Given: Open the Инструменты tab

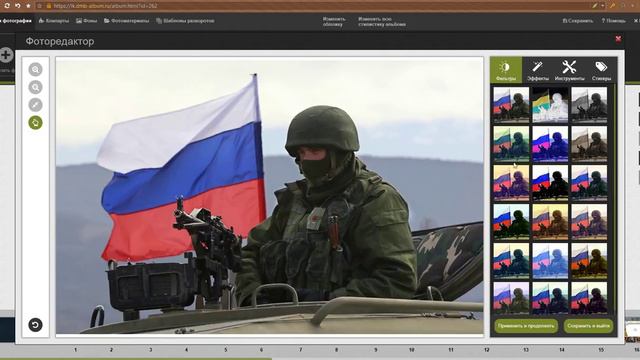Looking at the screenshot, I should pyautogui.click(x=569, y=70).
